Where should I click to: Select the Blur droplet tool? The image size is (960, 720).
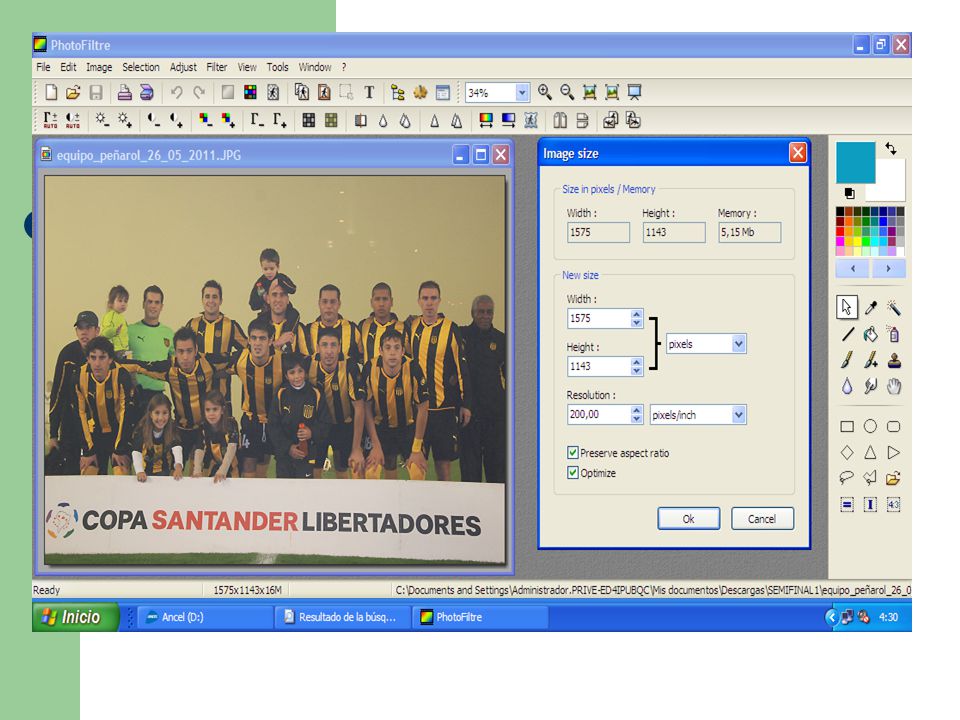pos(847,386)
